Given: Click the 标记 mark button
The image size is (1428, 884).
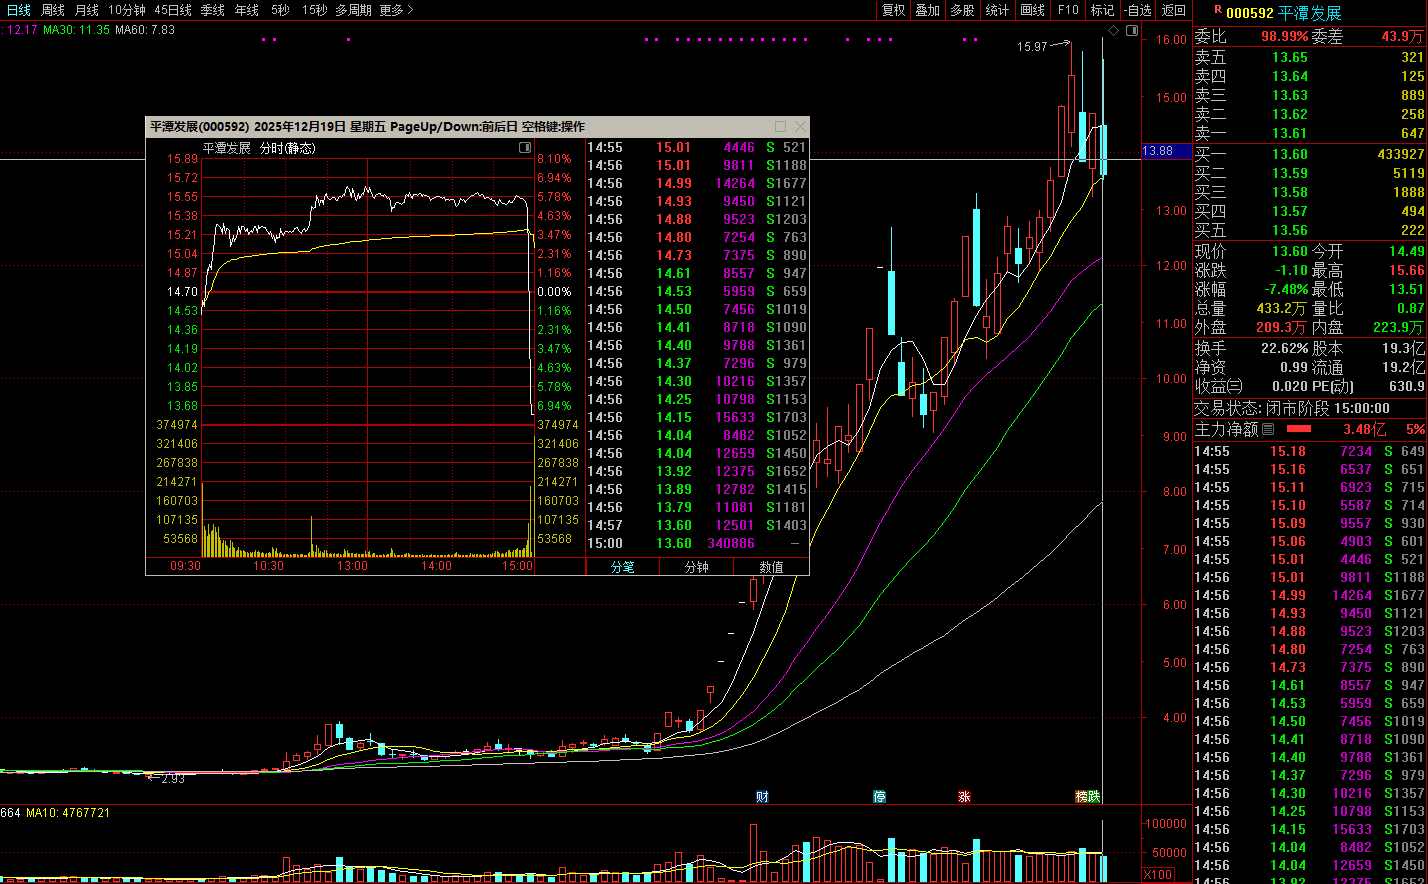Looking at the screenshot, I should coord(1102,10).
